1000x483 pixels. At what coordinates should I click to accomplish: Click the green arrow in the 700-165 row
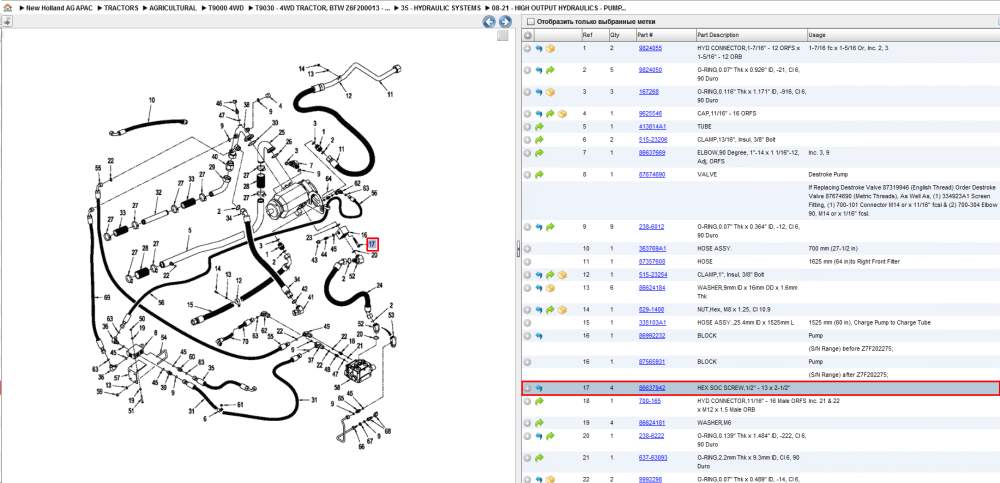539,401
